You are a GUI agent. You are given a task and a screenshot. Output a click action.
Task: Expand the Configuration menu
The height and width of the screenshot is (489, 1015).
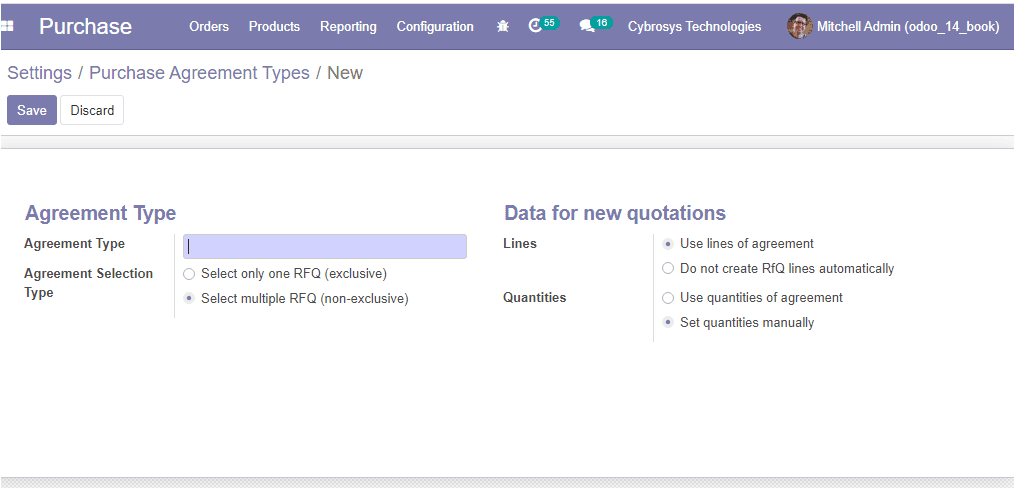tap(435, 27)
